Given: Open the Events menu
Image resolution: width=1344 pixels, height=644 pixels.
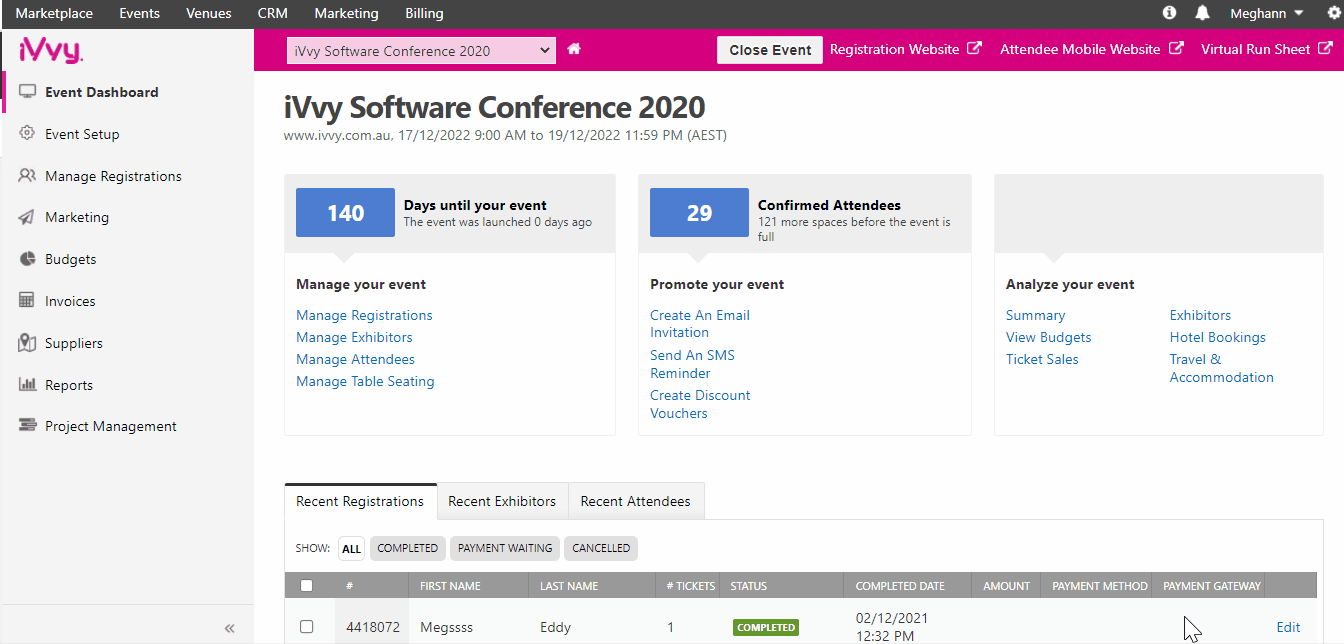Looking at the screenshot, I should click(140, 14).
